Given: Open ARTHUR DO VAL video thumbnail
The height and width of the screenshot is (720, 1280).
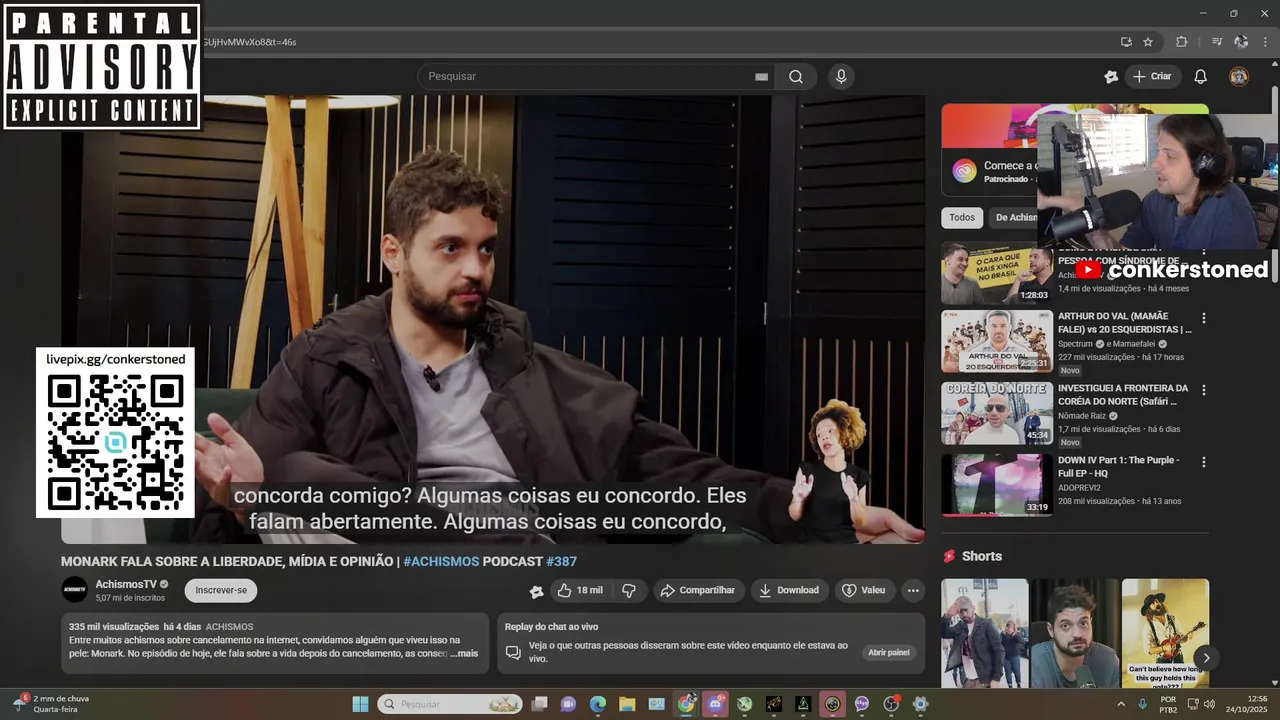Looking at the screenshot, I should pyautogui.click(x=996, y=341).
